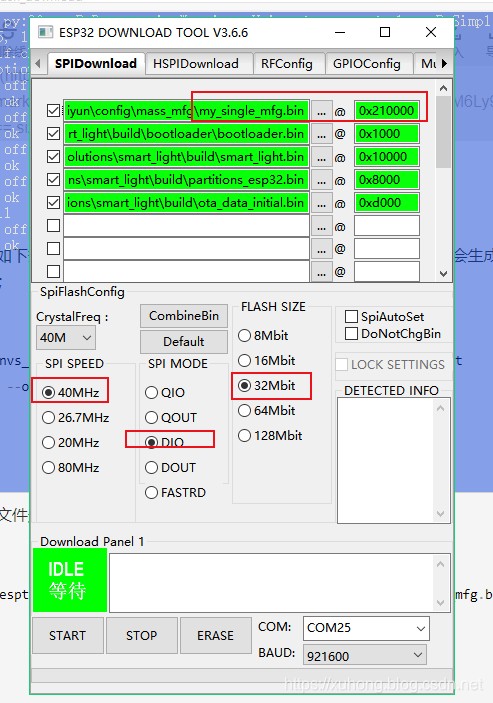Screen dimensions: 493x703
Task: Click the file list scroll up arrow
Action: [x=443, y=88]
